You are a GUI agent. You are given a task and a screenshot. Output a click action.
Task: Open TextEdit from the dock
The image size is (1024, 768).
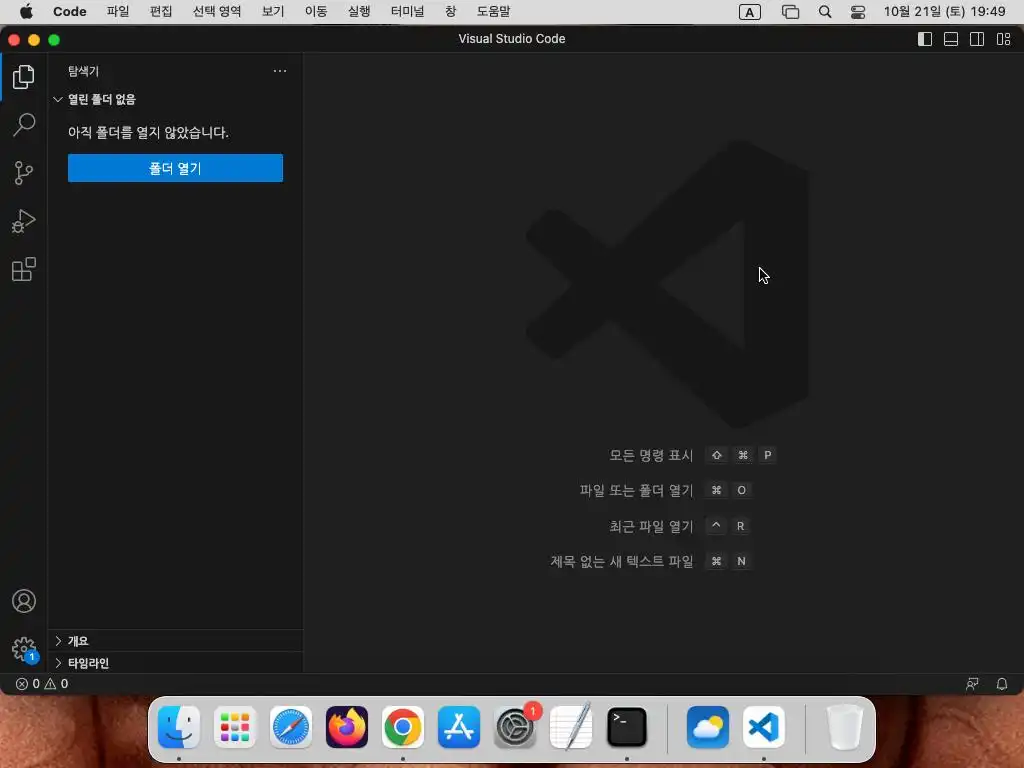[x=571, y=727]
